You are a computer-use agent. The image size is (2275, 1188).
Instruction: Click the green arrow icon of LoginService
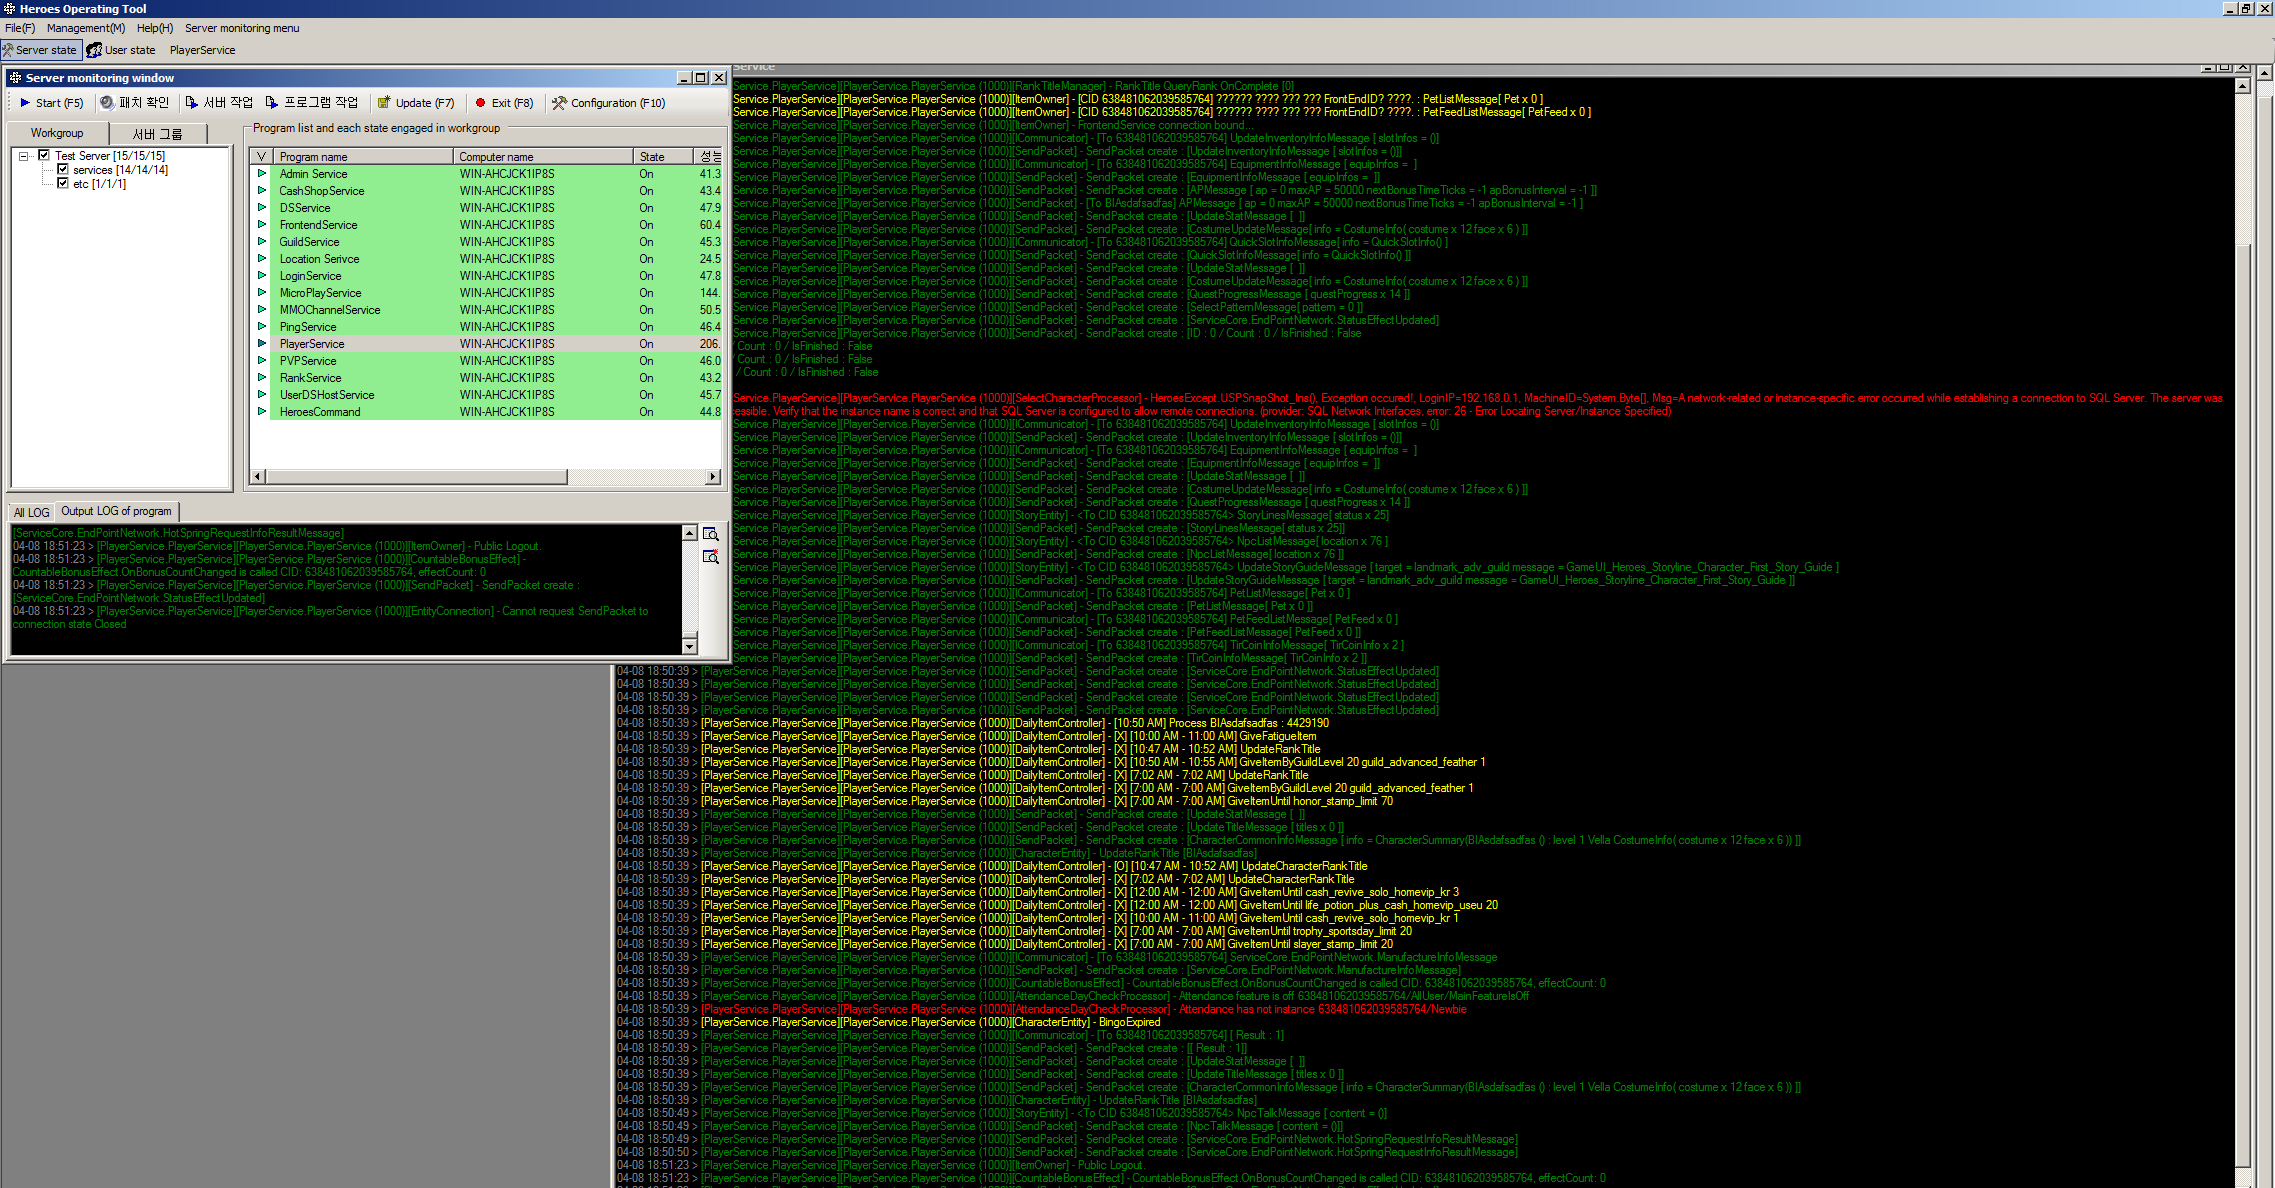262,276
